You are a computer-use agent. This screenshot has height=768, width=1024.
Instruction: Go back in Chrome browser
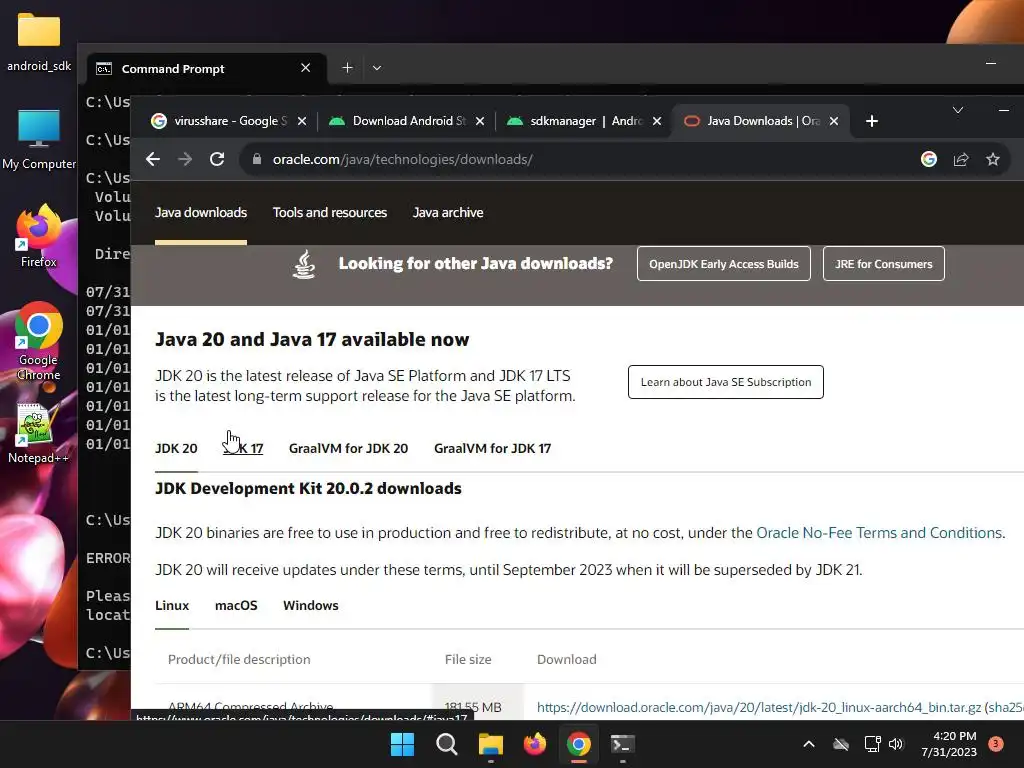tap(153, 159)
